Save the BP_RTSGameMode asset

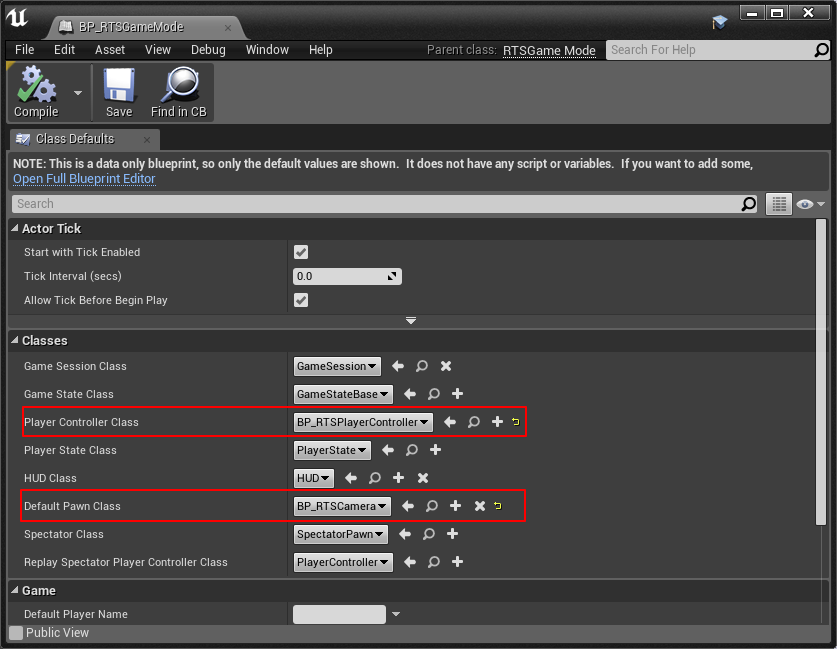coord(119,92)
